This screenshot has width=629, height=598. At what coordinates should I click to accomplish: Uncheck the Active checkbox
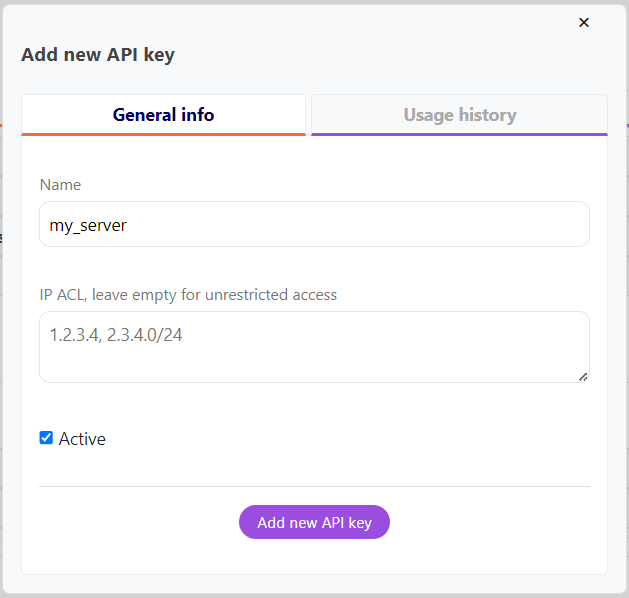point(46,438)
